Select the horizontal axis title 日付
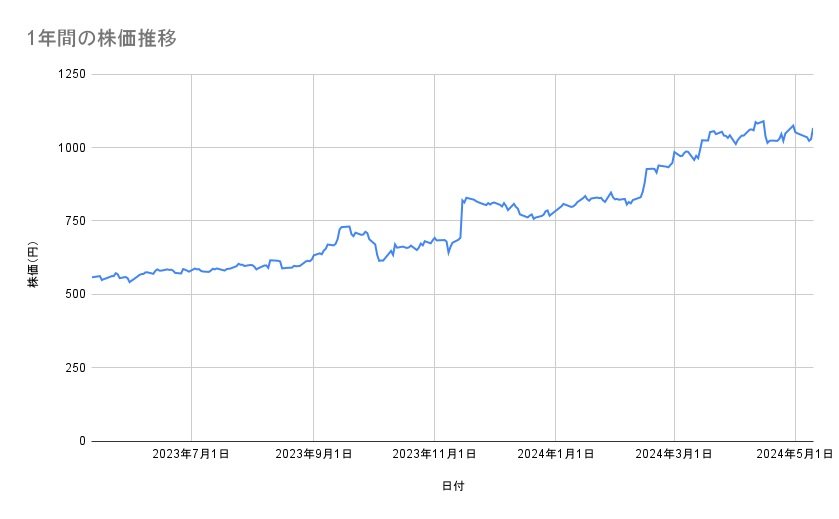Image resolution: width=839 pixels, height=519 pixels. [452, 486]
